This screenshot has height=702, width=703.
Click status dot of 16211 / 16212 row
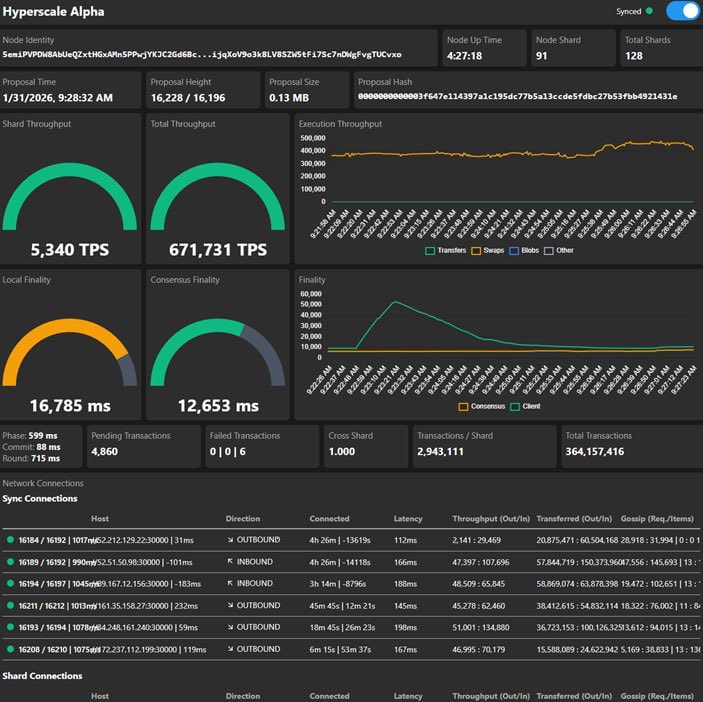tap(10, 605)
